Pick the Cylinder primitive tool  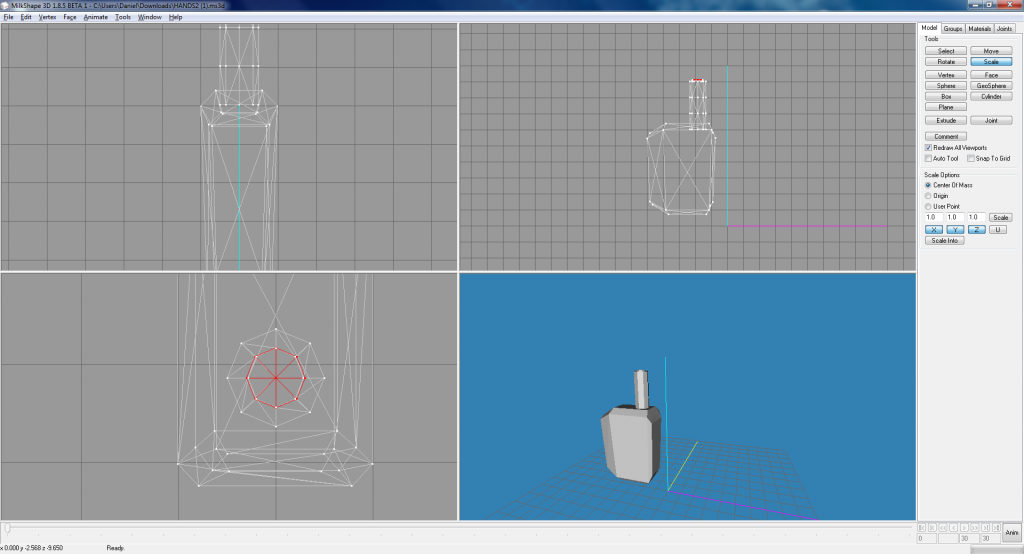tap(991, 97)
